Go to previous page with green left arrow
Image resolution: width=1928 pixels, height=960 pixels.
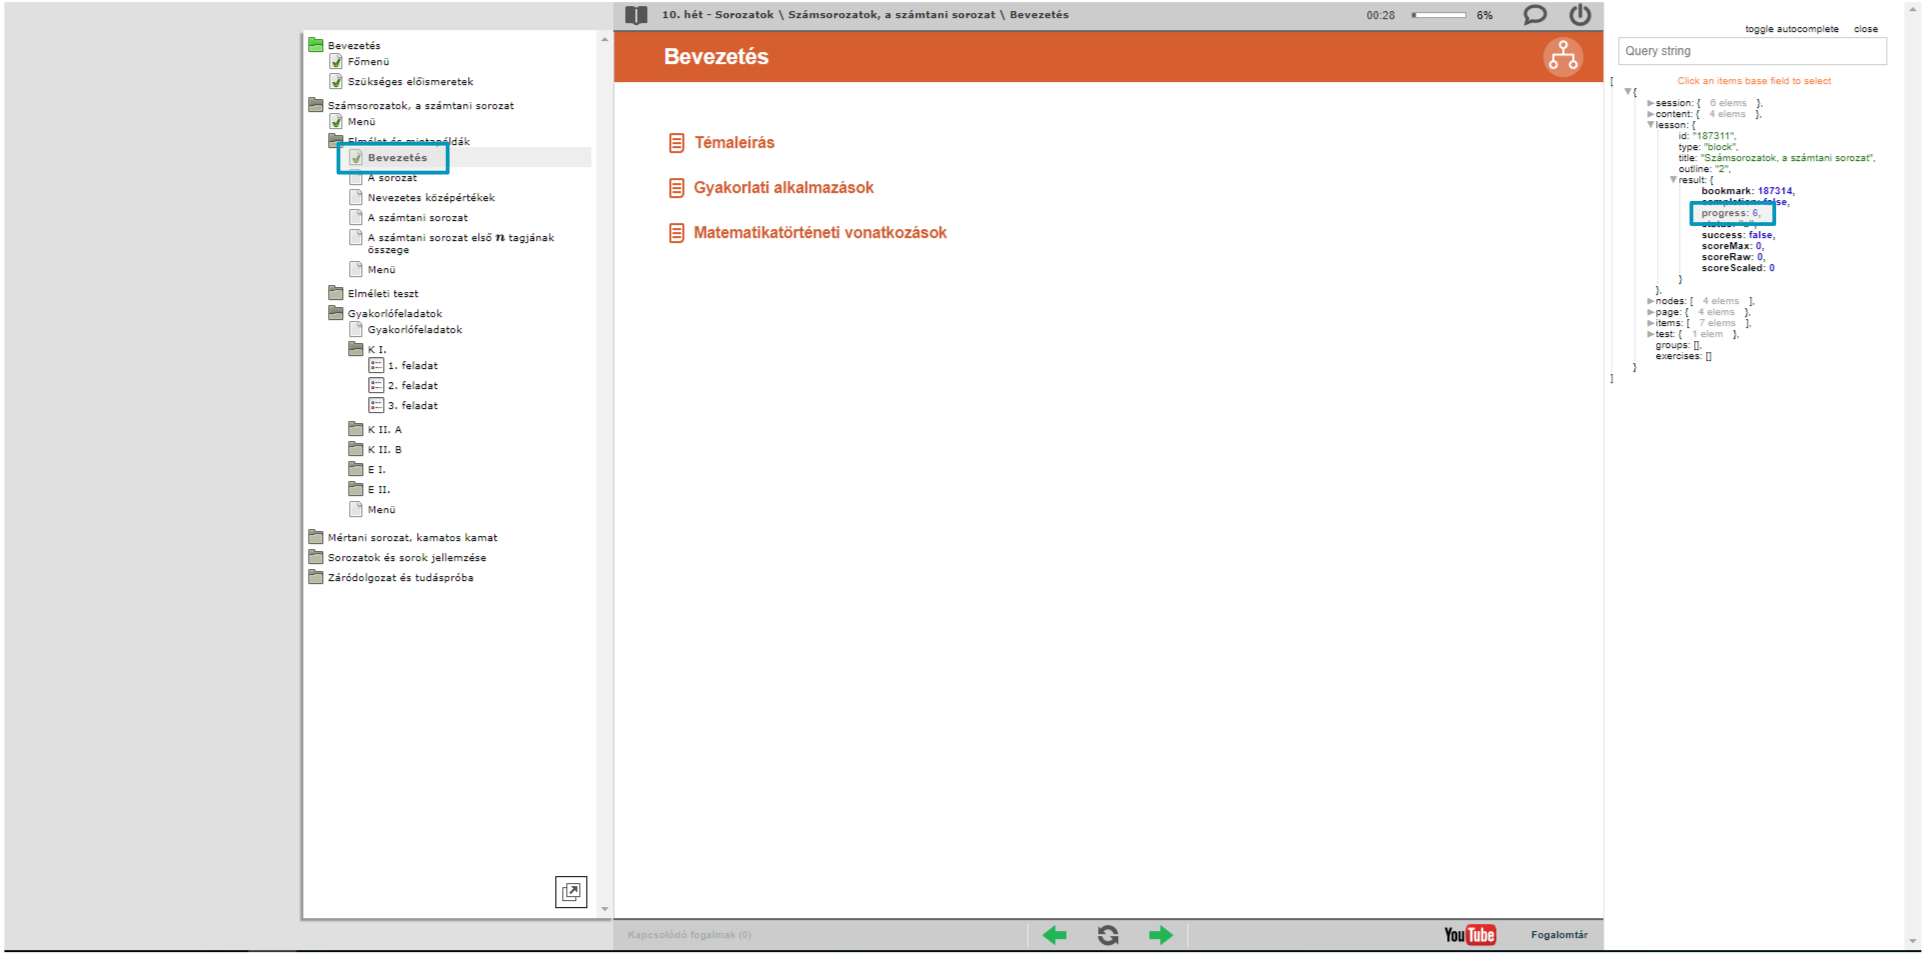tap(1054, 935)
